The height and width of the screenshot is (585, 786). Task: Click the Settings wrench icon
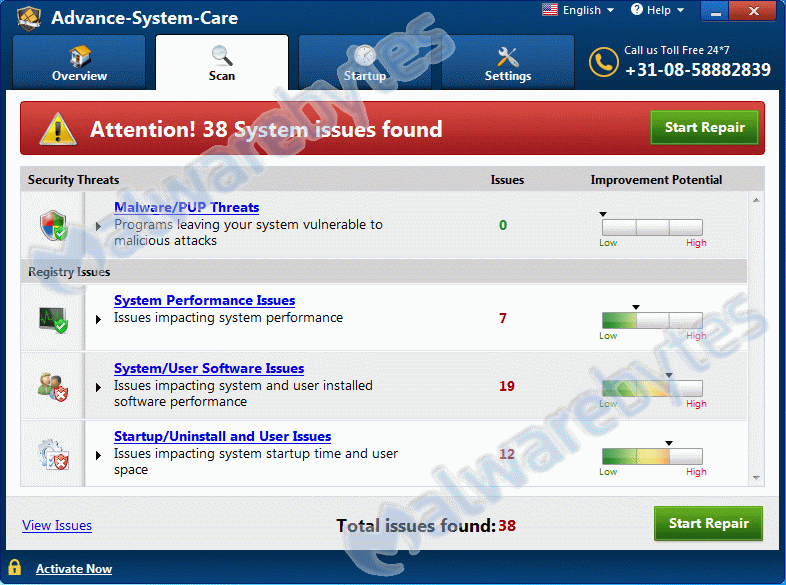click(507, 57)
